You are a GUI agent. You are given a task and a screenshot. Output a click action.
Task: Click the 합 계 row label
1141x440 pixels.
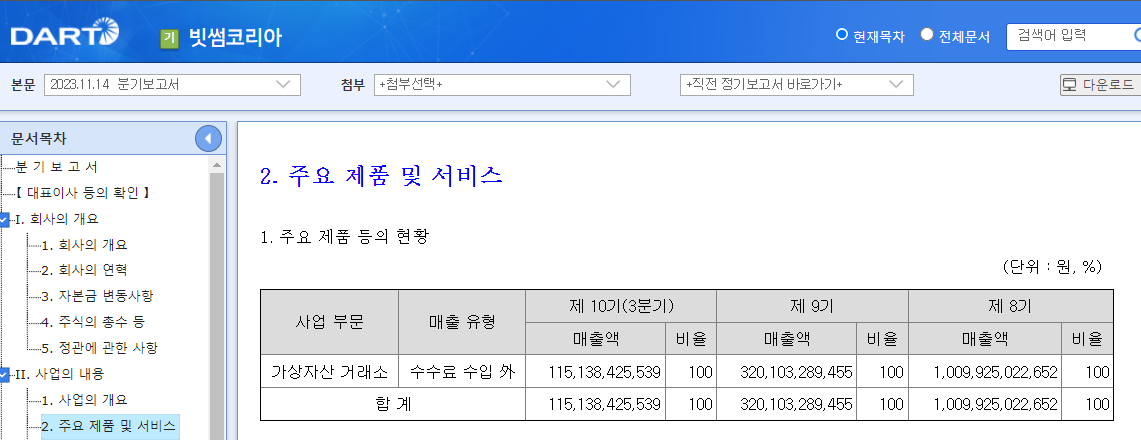(393, 404)
